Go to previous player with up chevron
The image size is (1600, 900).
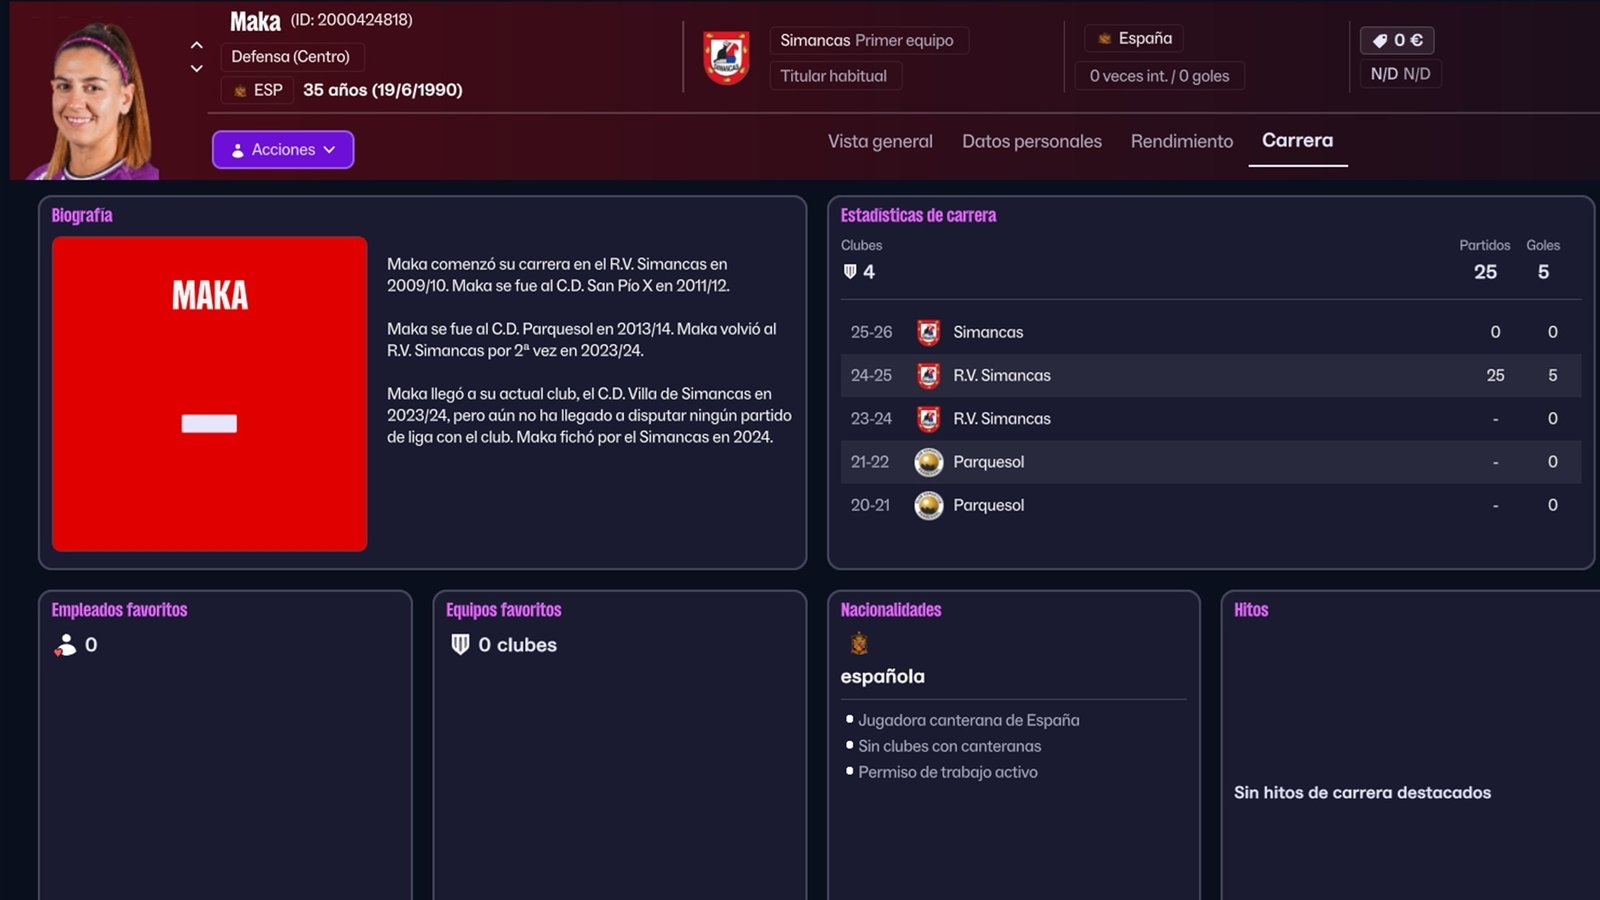pos(197,45)
